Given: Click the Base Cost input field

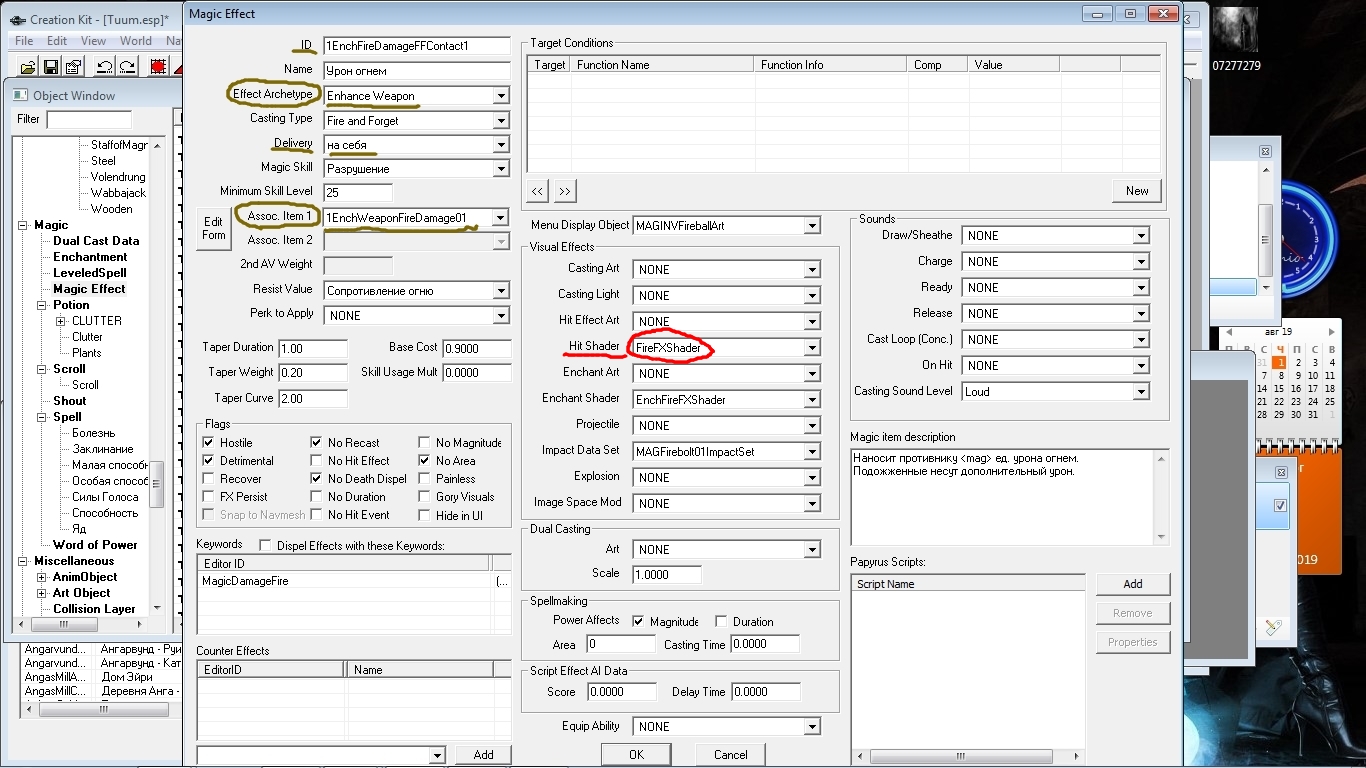Looking at the screenshot, I should pyautogui.click(x=476, y=348).
